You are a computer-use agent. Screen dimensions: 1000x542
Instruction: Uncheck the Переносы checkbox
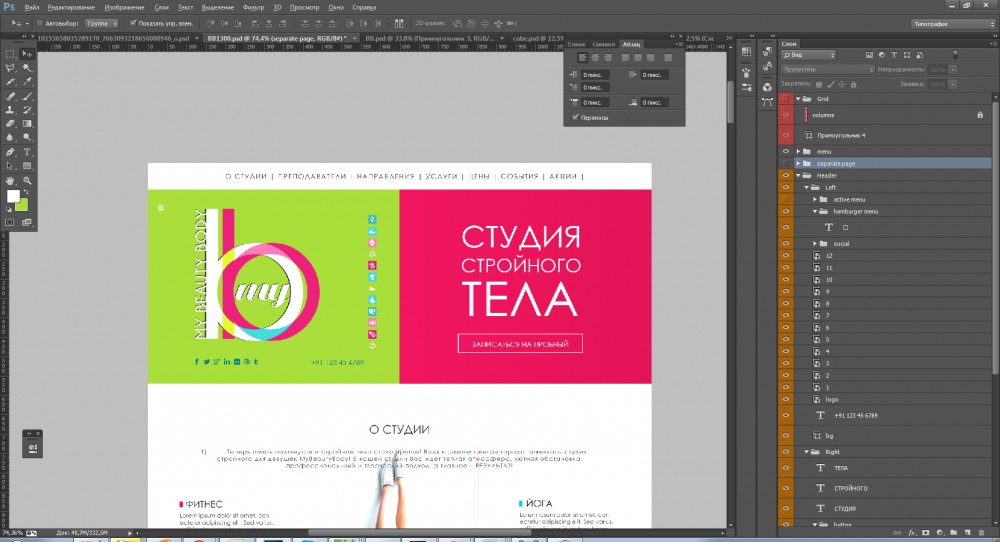coord(575,117)
